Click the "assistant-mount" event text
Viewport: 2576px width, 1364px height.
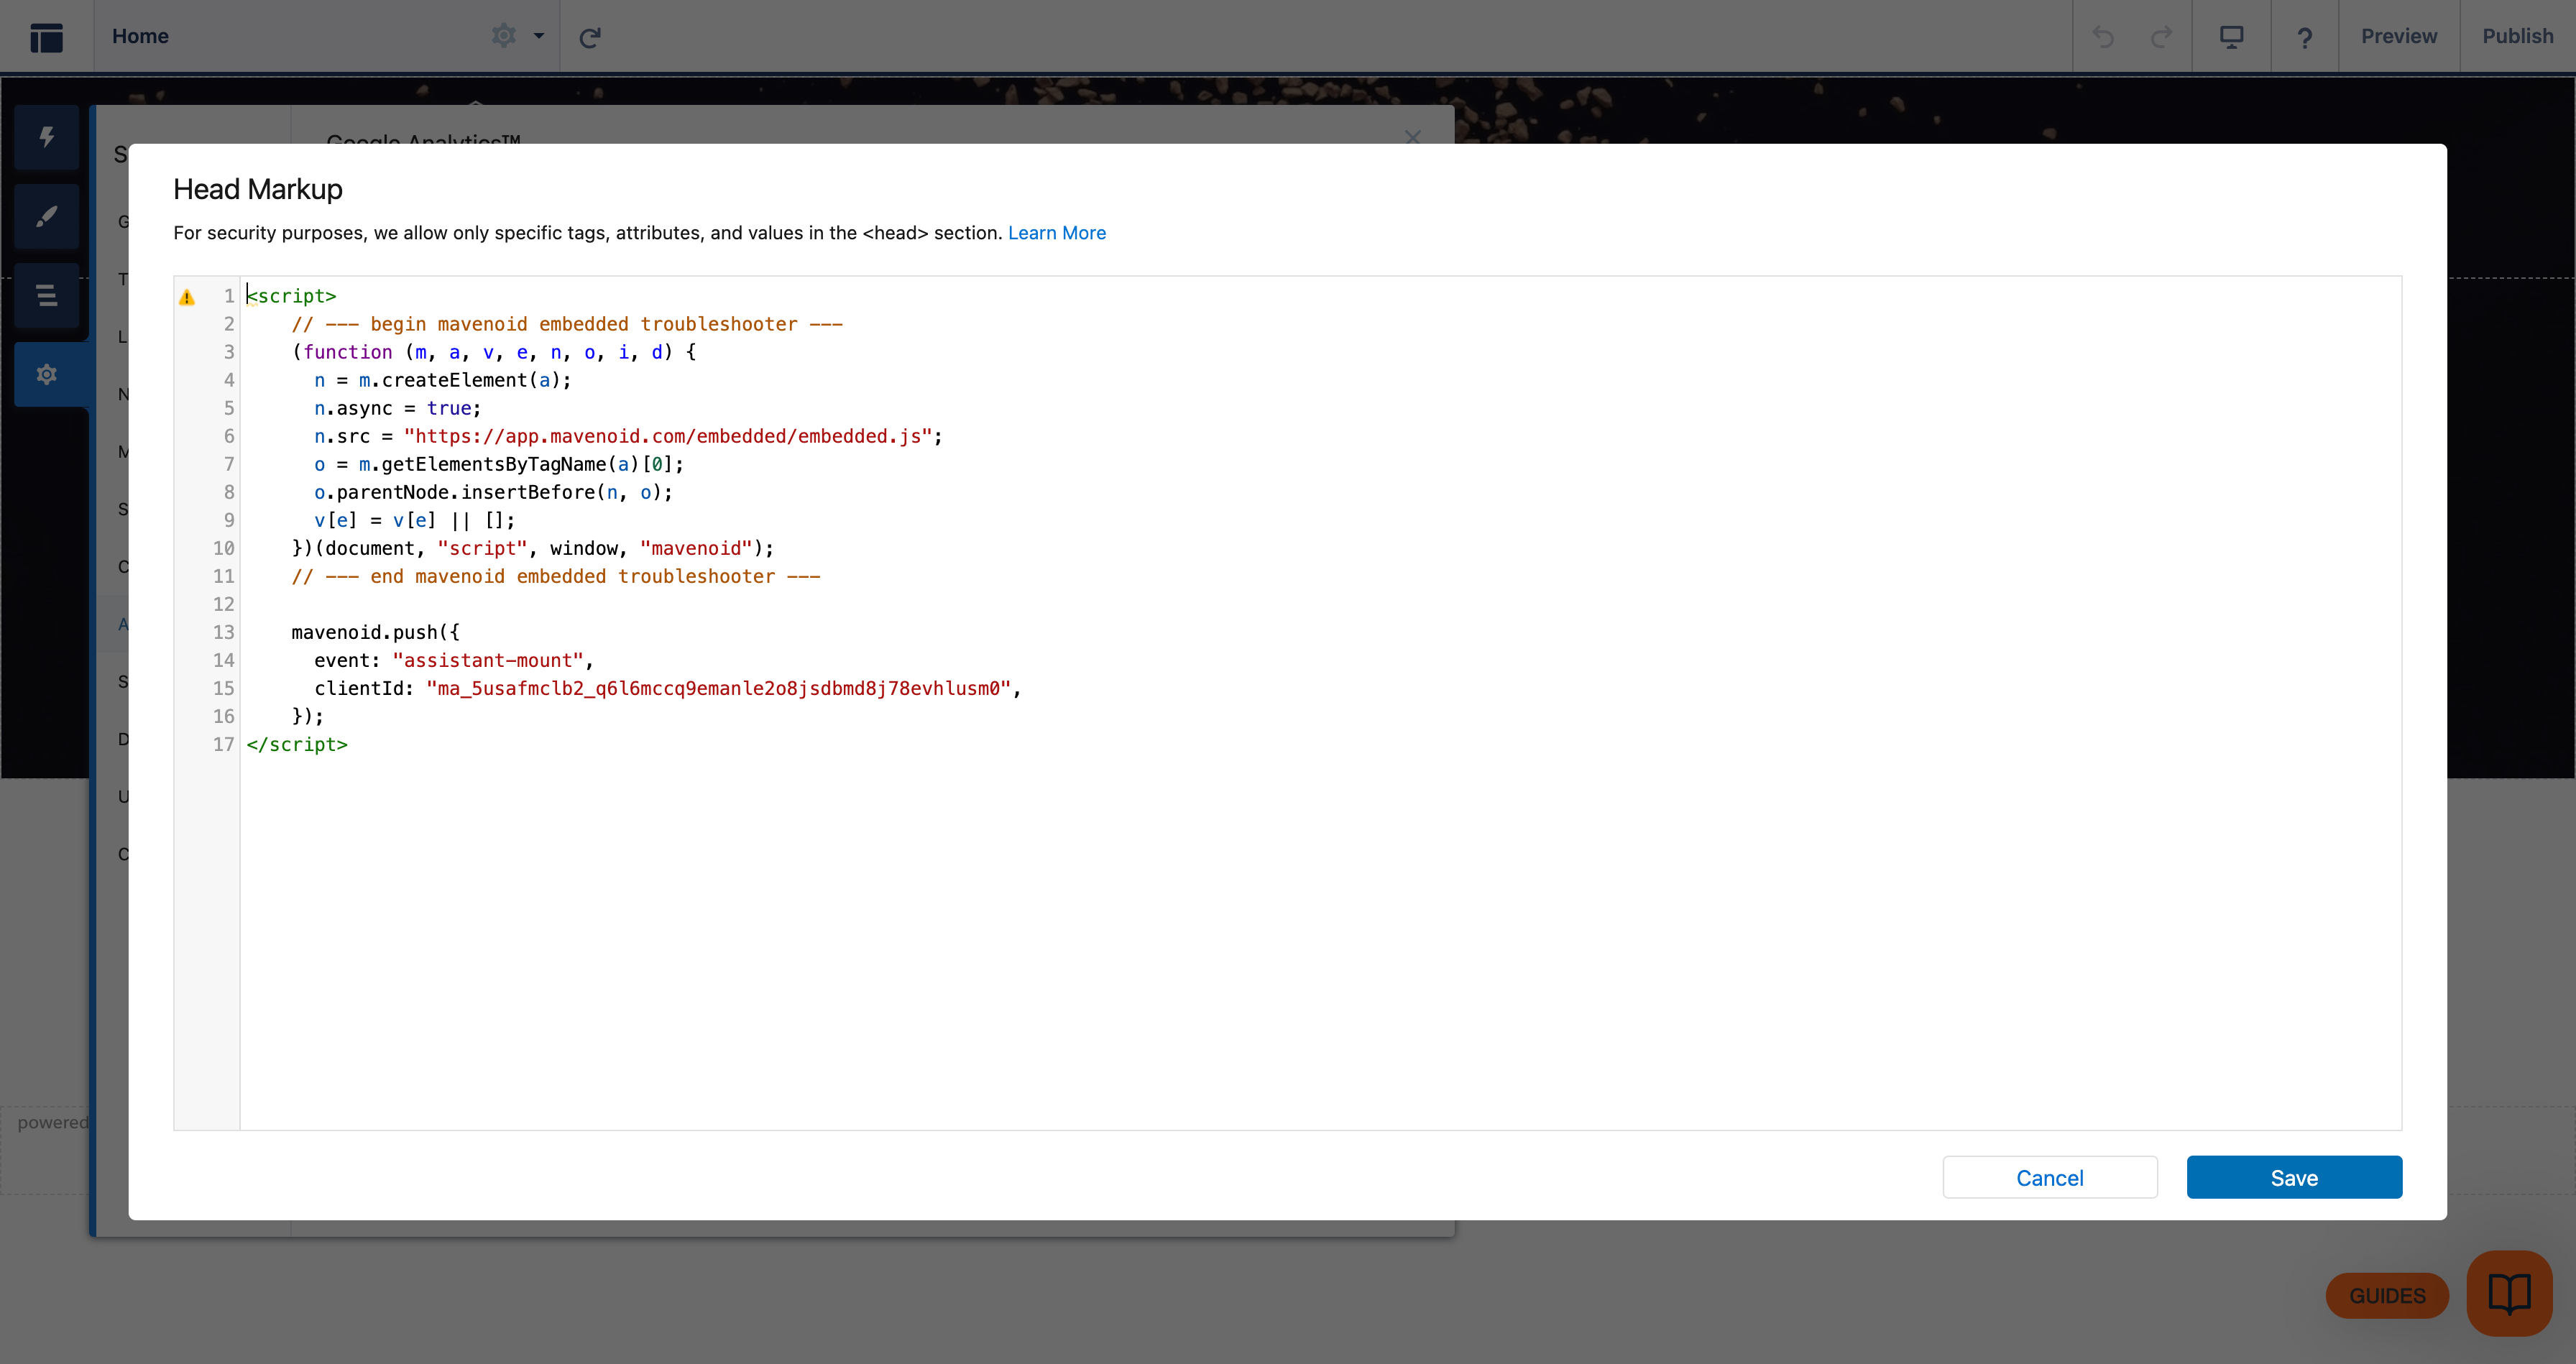click(x=488, y=660)
